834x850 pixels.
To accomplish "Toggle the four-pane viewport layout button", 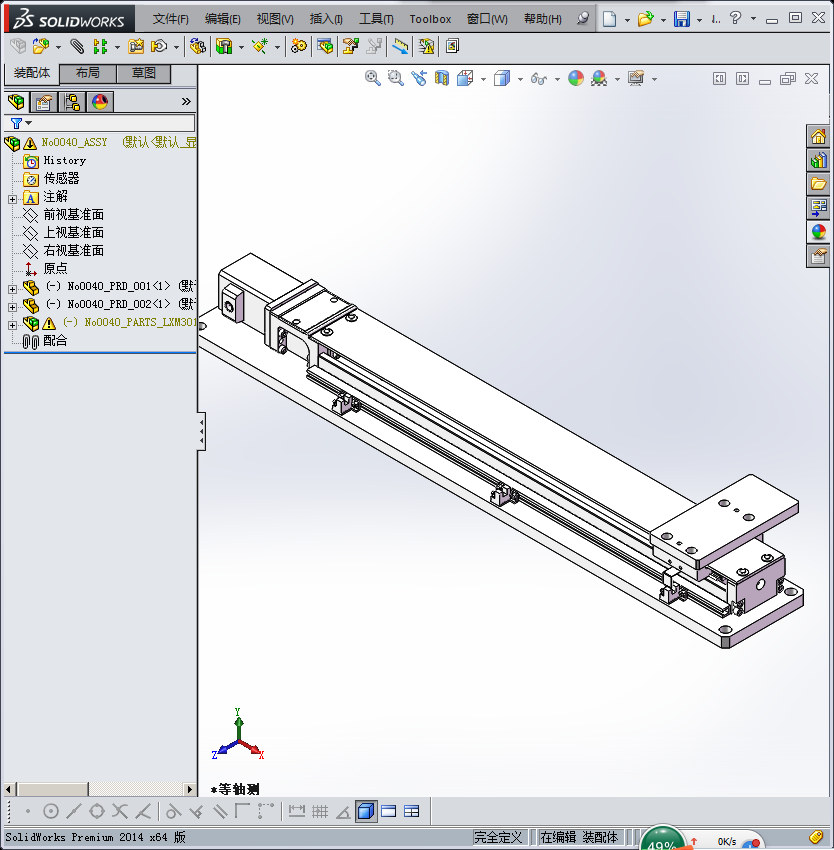I will pos(412,811).
